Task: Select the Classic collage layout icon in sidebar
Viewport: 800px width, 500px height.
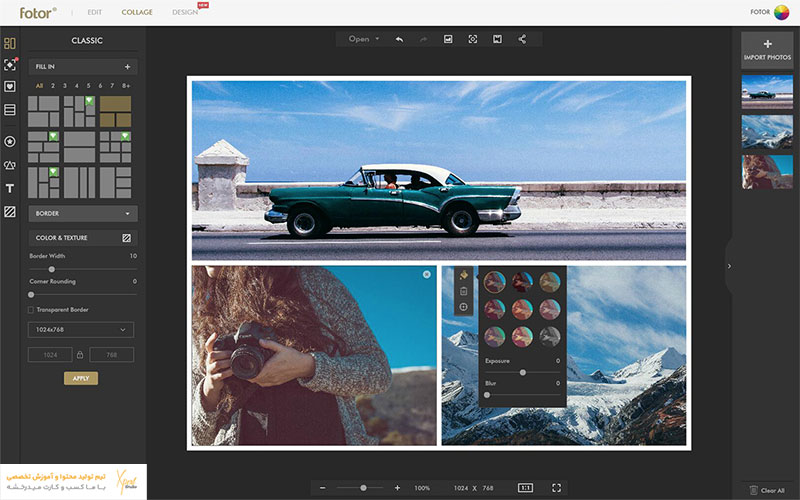Action: pos(10,43)
